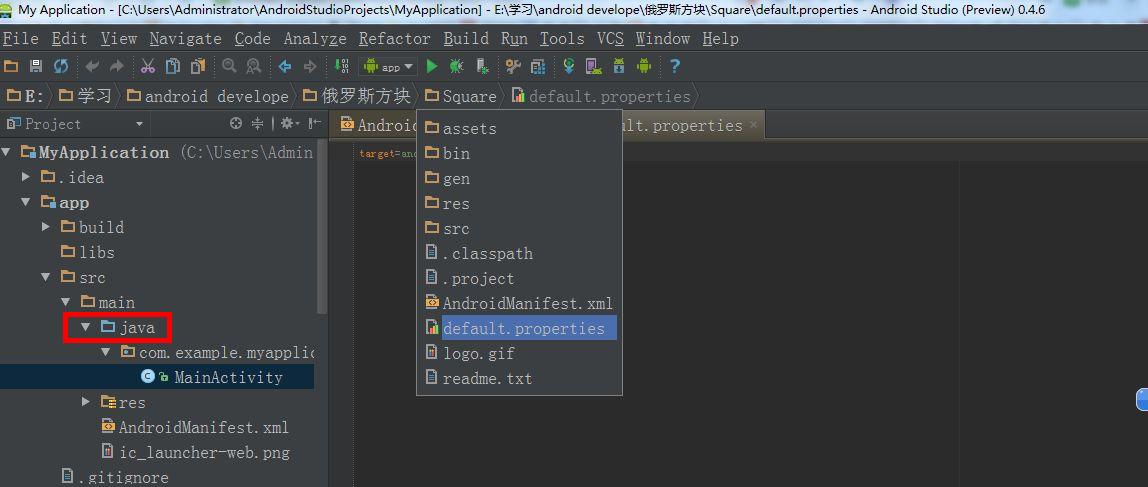This screenshot has height=487, width=1148.
Task: Click the Replace magnifier icon
Action: pos(253,67)
